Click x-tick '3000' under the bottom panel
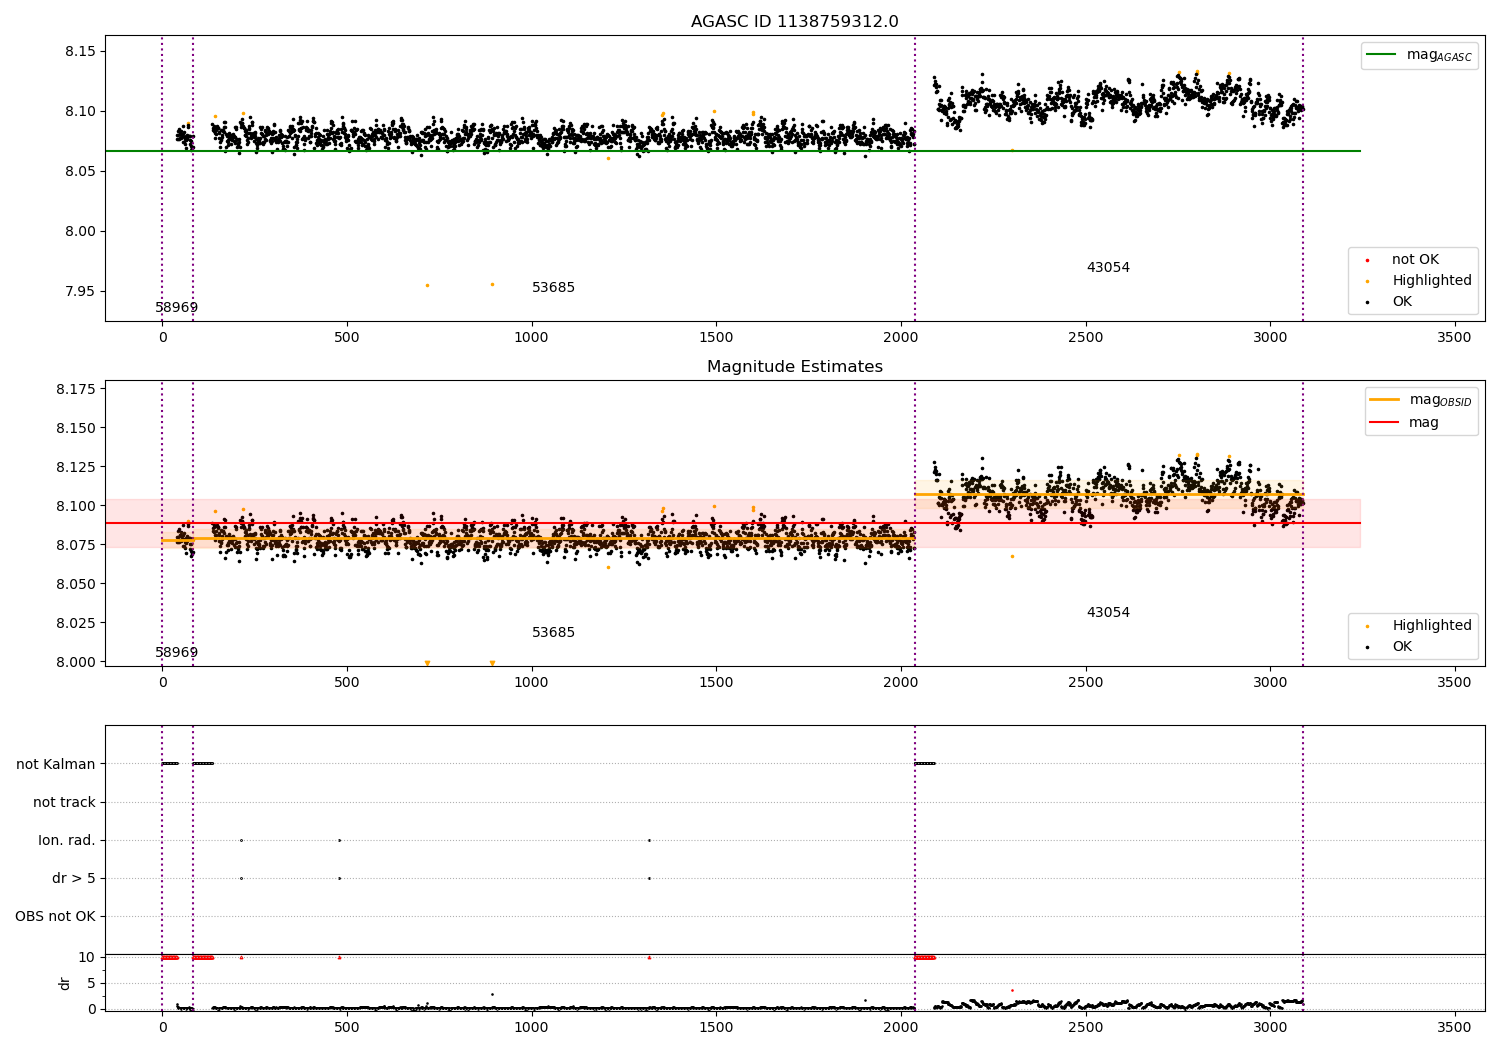1500x1050 pixels. [1270, 1027]
